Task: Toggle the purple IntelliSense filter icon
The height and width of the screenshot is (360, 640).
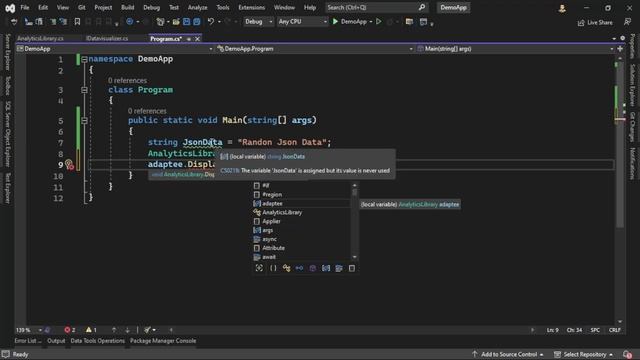Action: tap(313, 268)
